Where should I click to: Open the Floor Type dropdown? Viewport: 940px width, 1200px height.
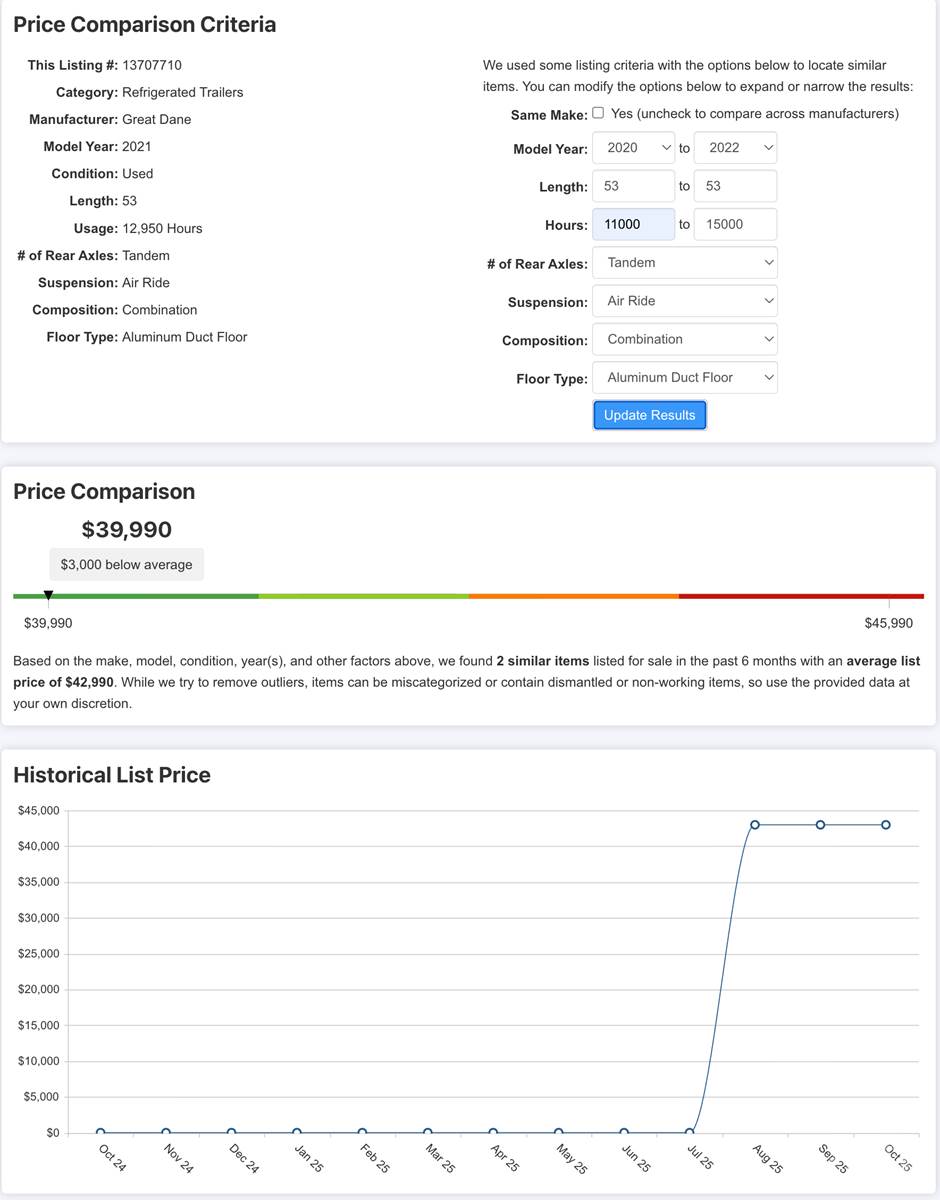point(685,377)
